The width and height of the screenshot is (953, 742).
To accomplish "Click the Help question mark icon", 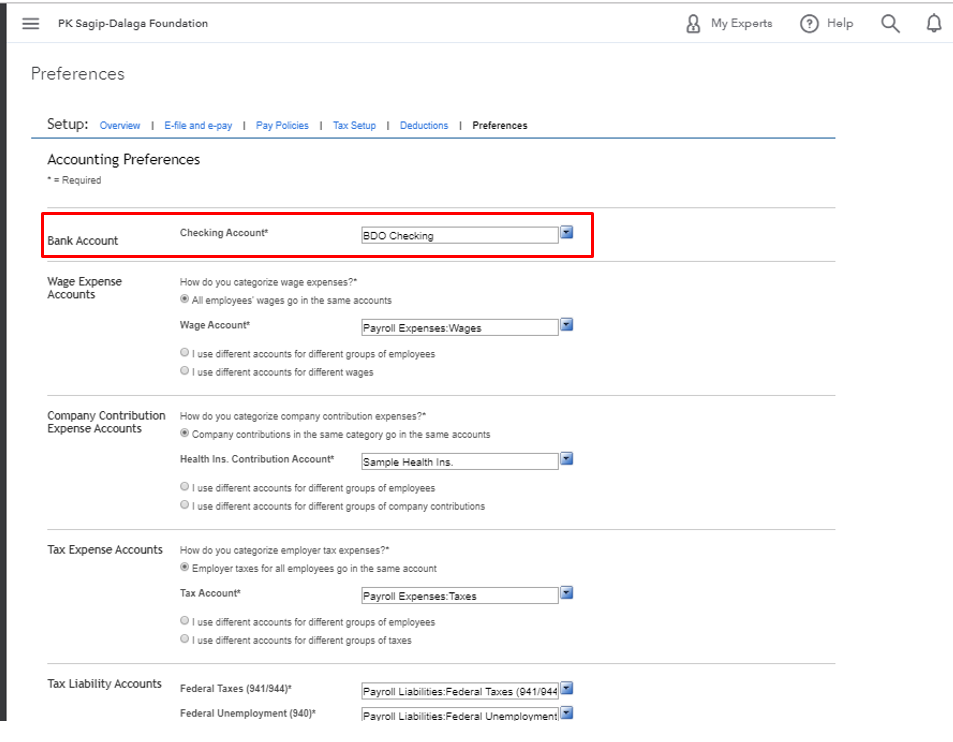I will tap(809, 24).
